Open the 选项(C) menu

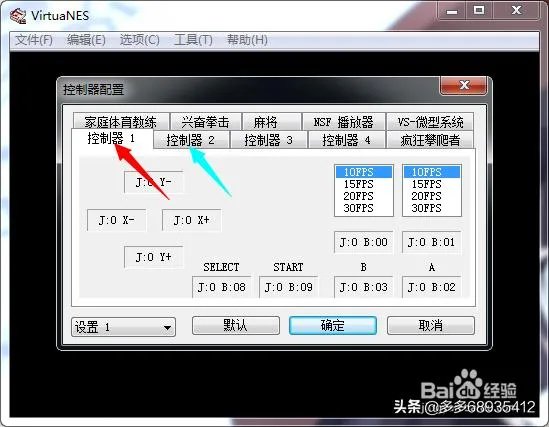139,40
